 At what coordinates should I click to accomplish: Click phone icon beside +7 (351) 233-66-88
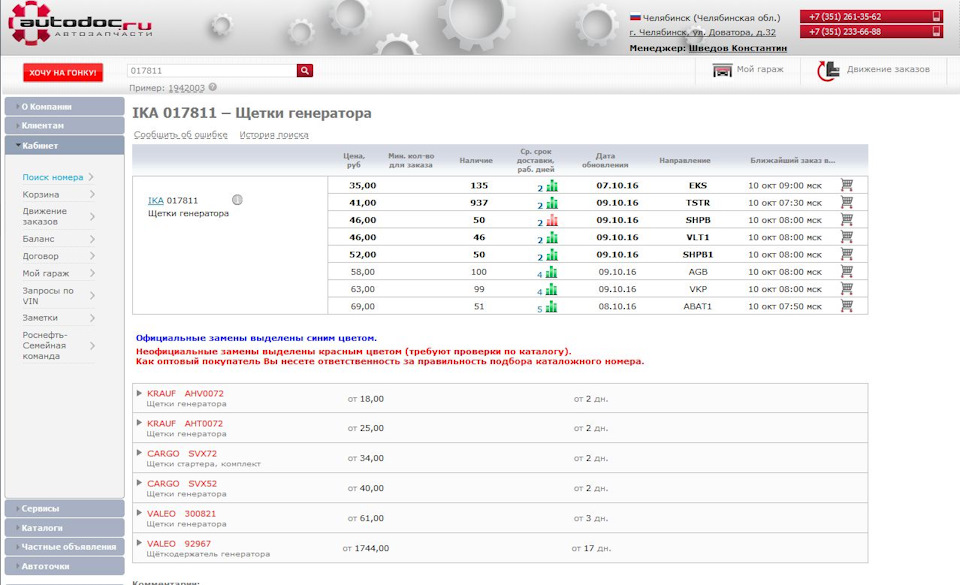click(x=936, y=31)
